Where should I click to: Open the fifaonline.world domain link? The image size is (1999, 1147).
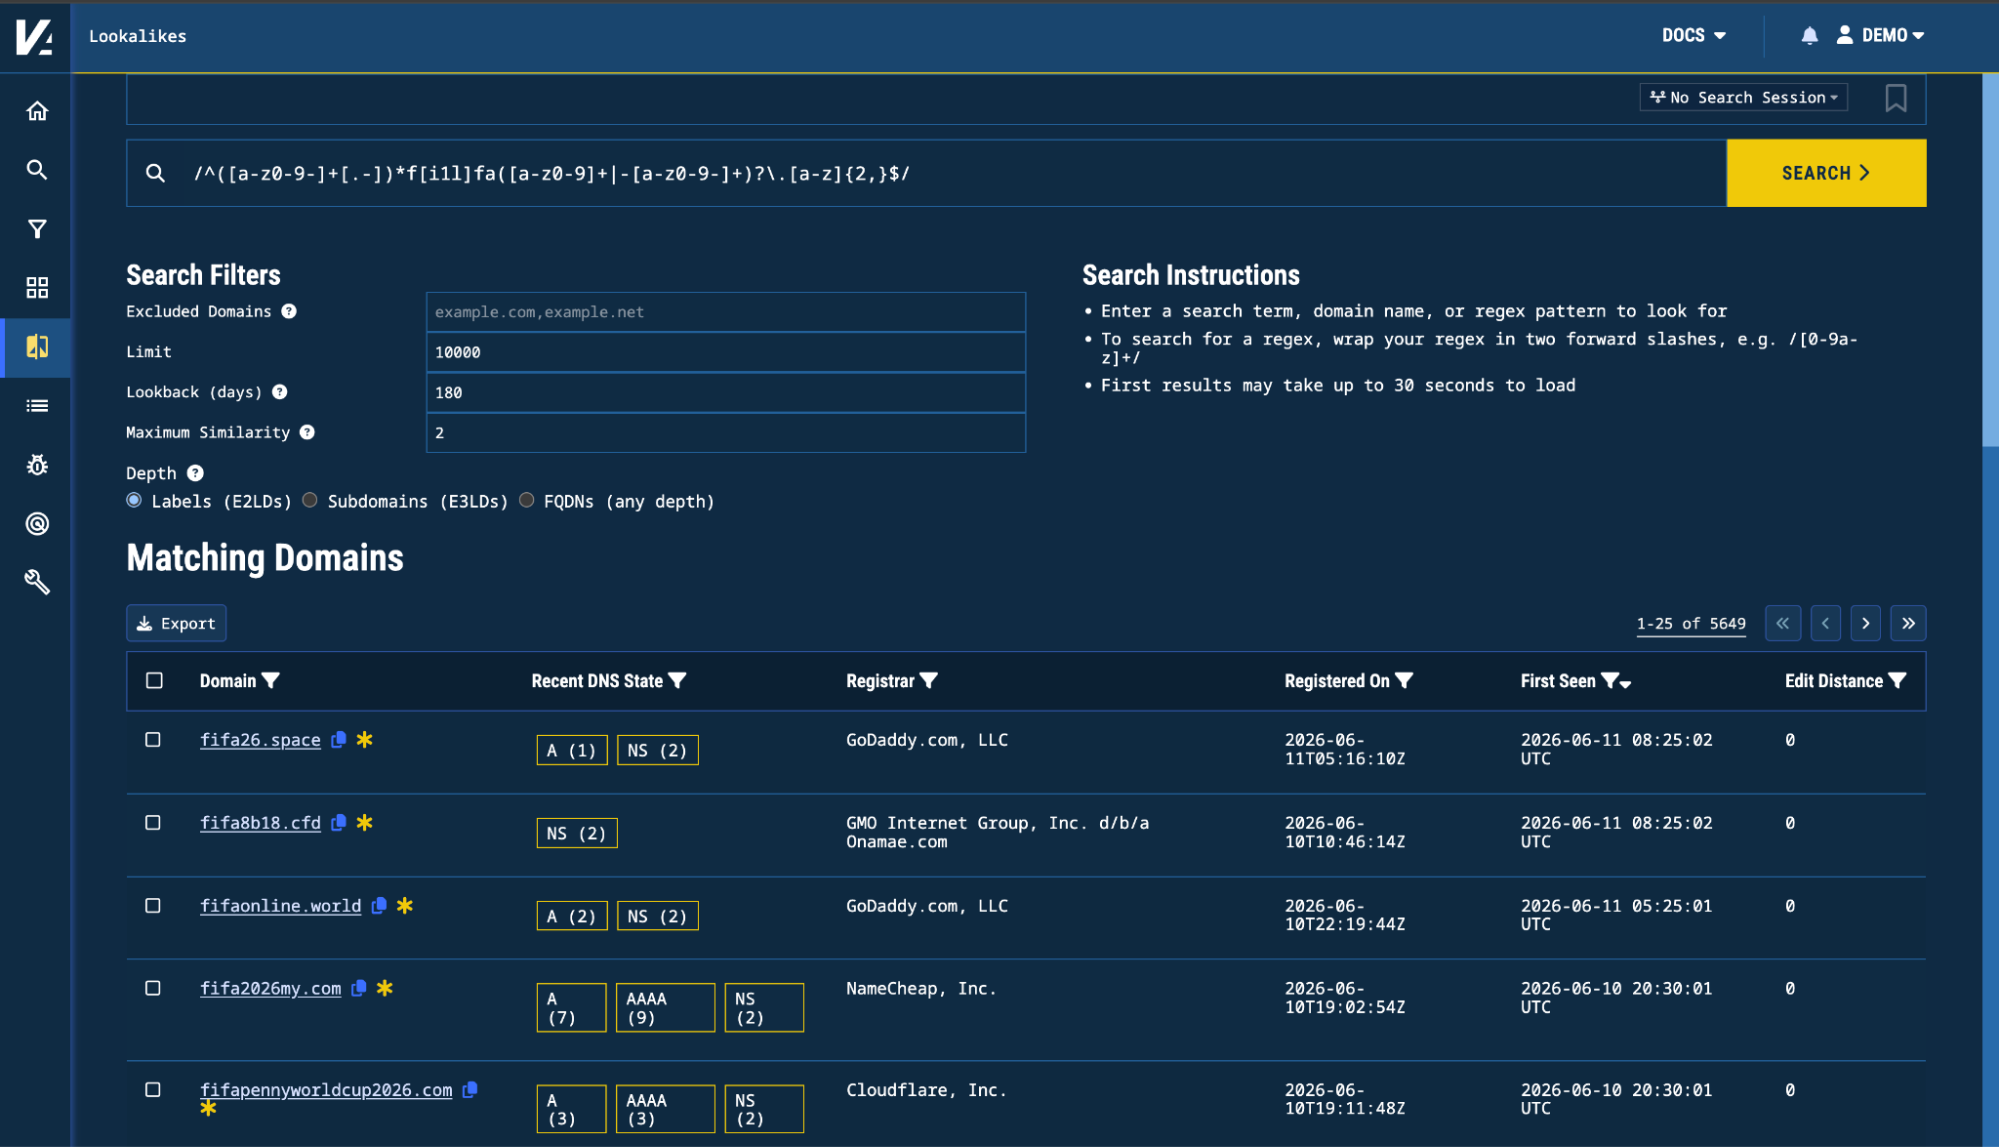pyautogui.click(x=280, y=906)
